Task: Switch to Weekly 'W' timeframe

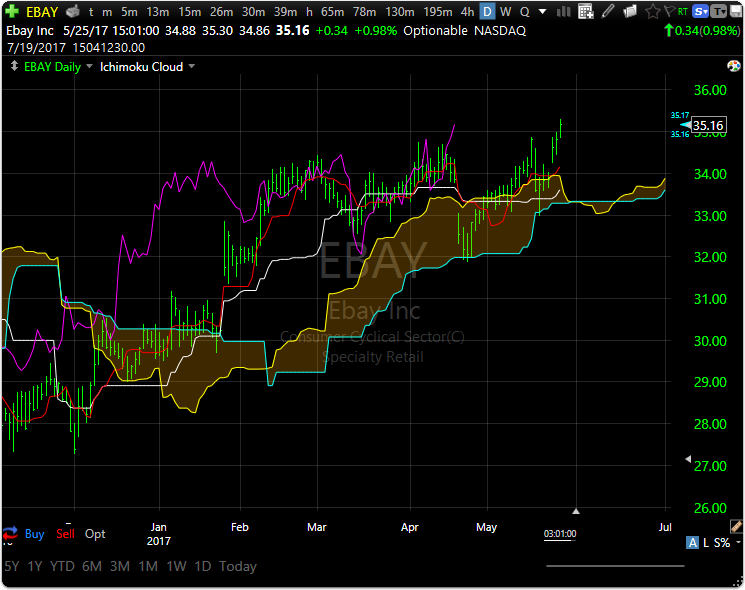Action: [x=506, y=11]
